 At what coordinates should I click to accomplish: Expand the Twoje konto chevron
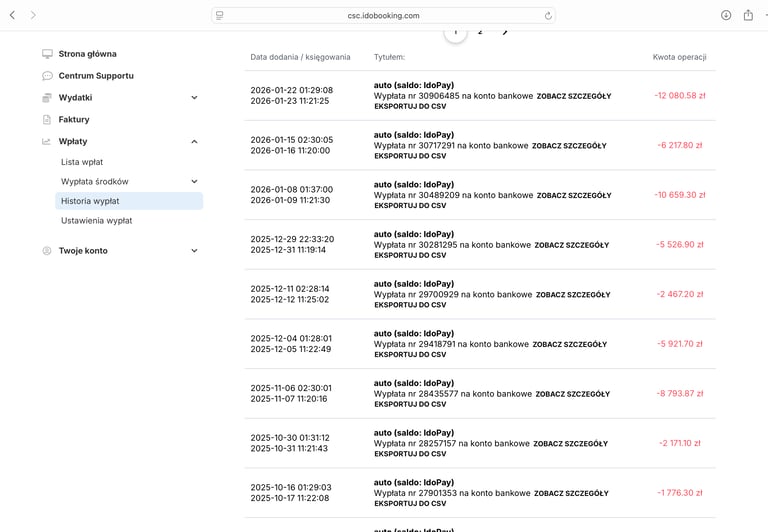[194, 250]
